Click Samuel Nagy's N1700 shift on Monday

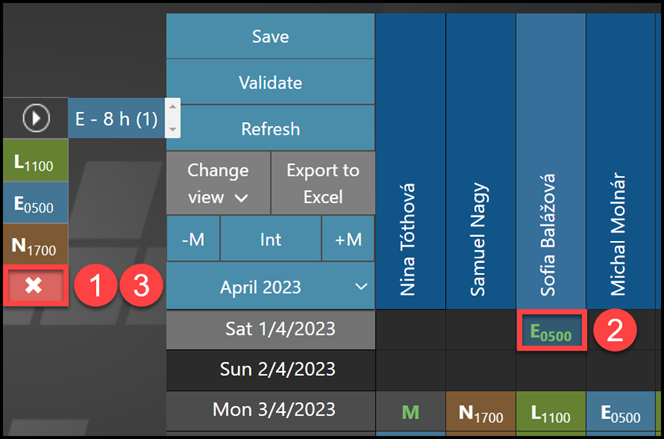480,411
